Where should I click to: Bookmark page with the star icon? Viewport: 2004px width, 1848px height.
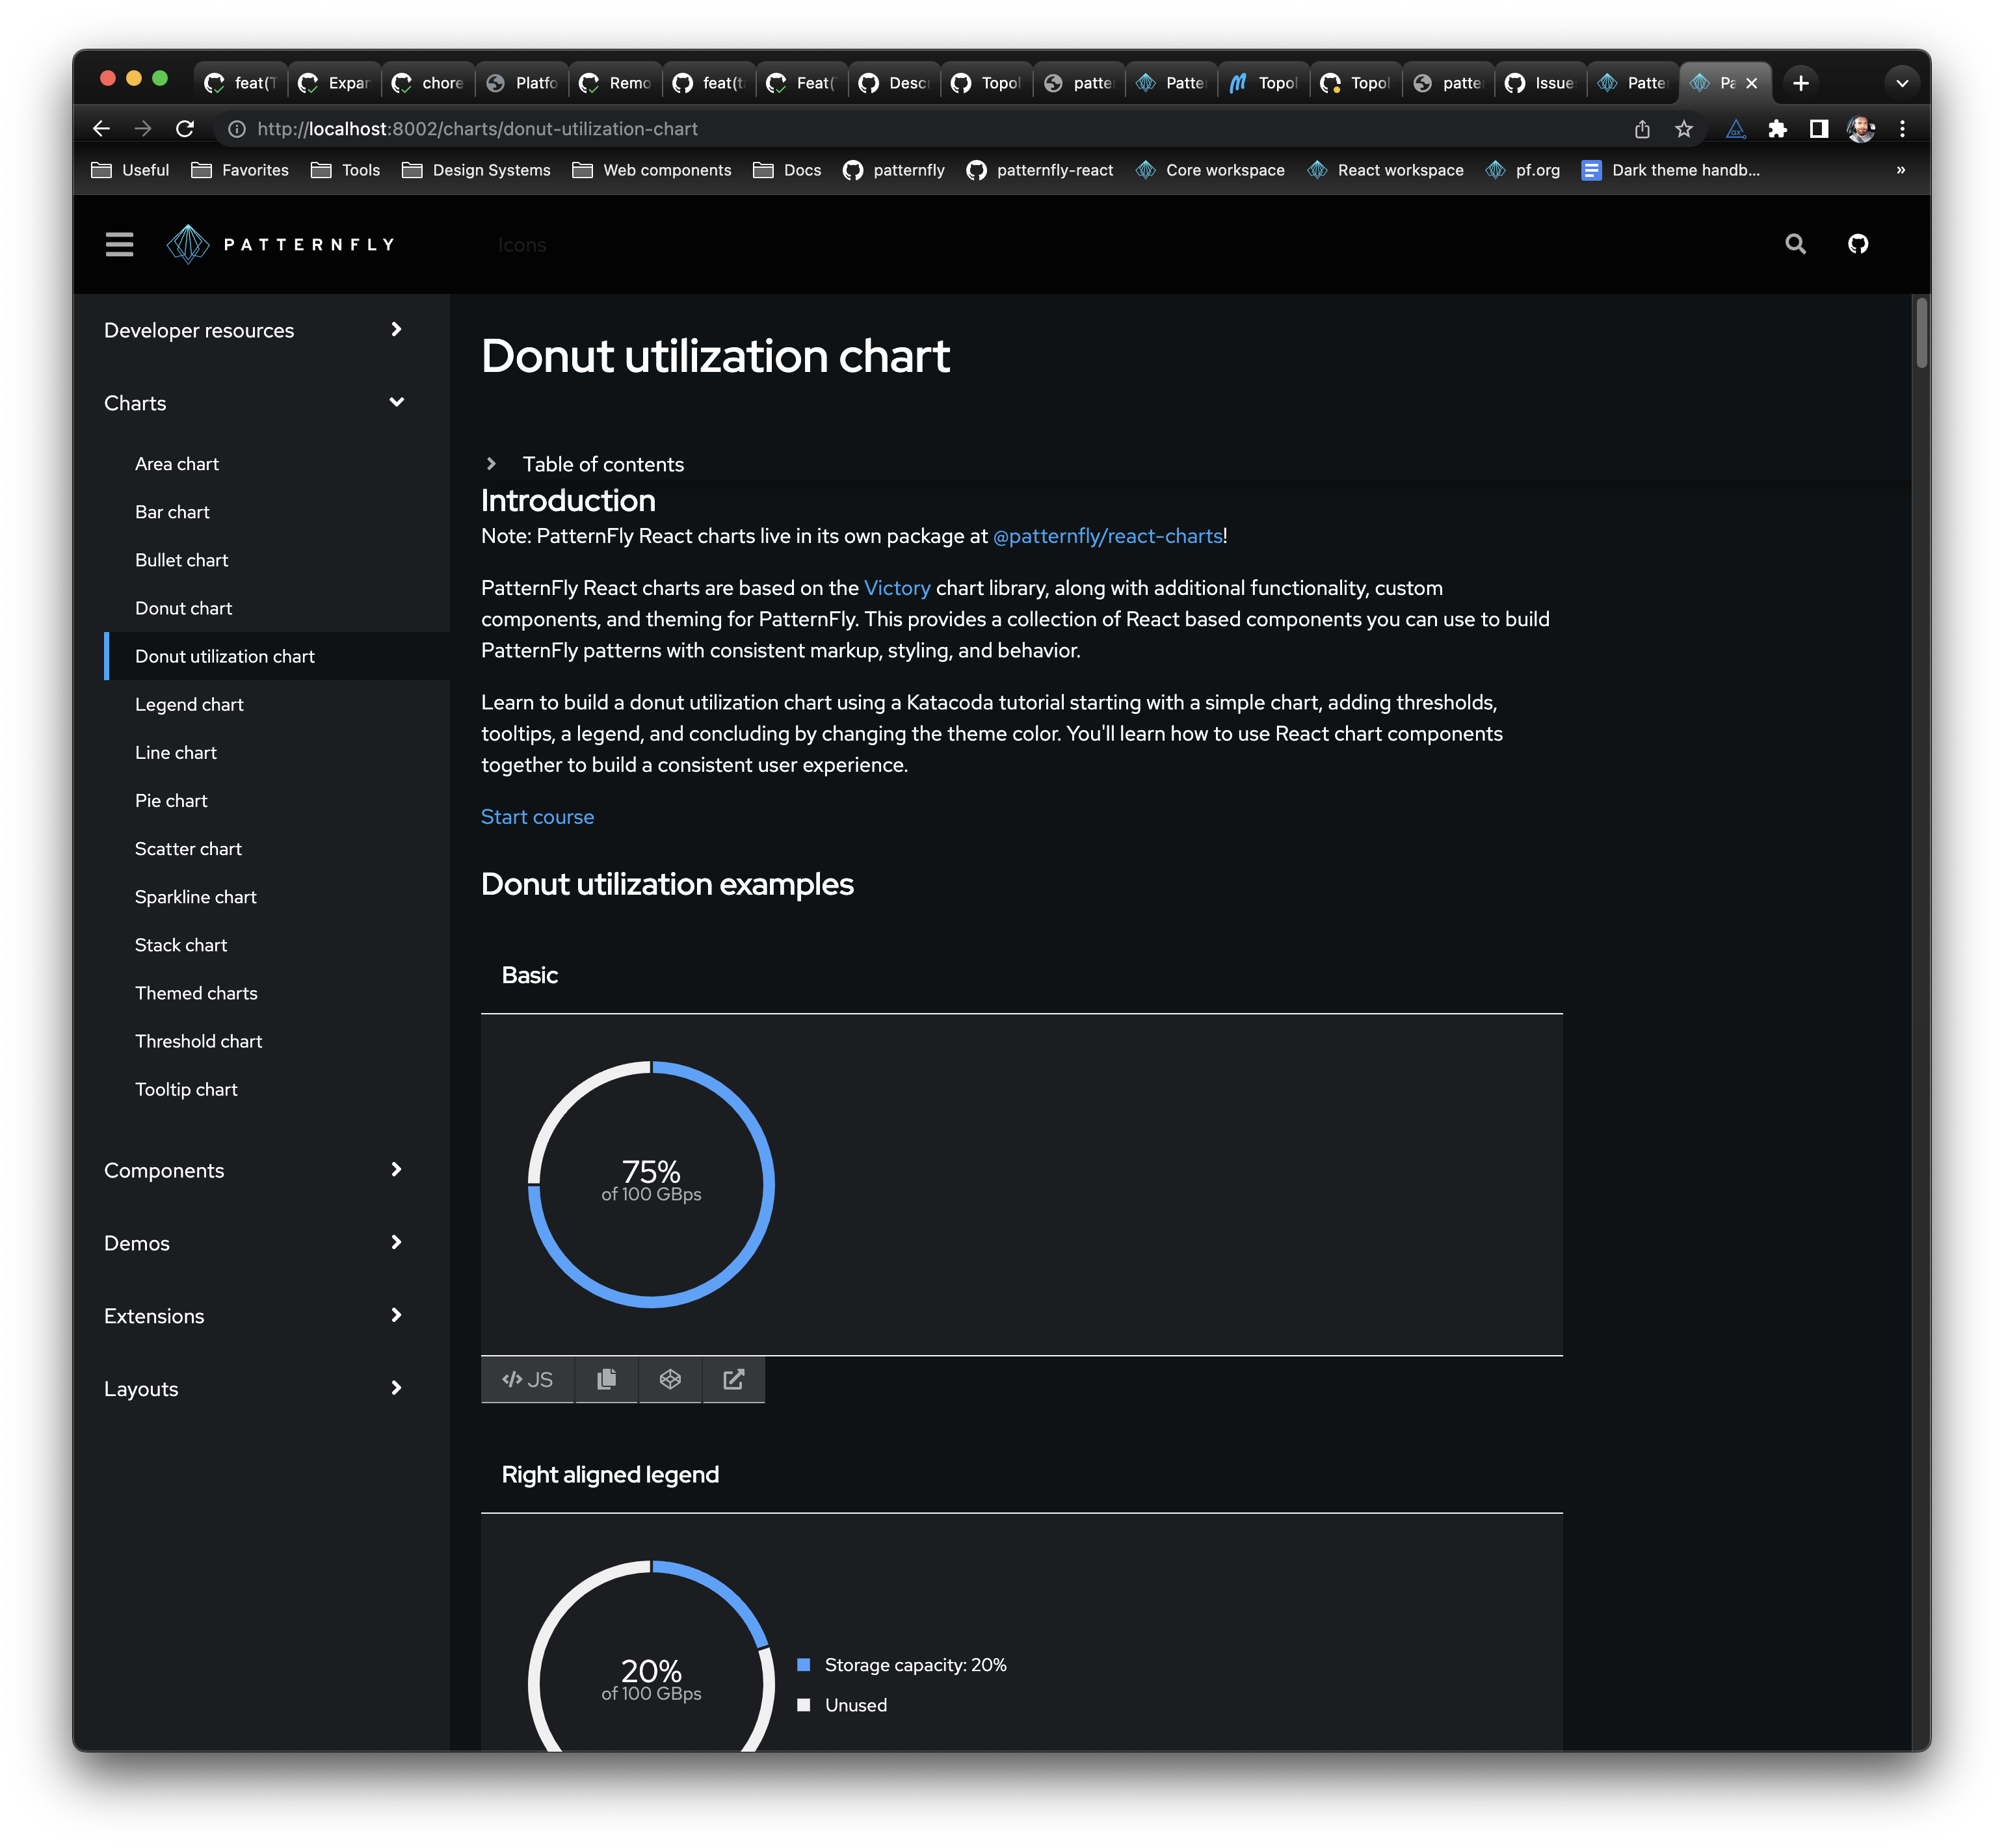[x=1684, y=129]
